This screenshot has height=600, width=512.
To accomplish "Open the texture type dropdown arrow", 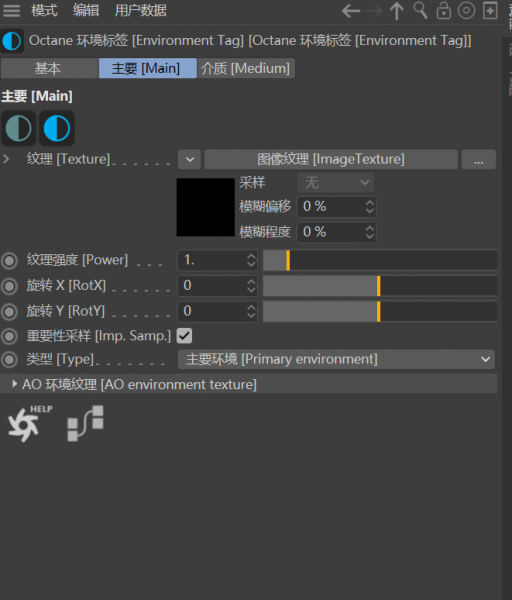I will (190, 159).
